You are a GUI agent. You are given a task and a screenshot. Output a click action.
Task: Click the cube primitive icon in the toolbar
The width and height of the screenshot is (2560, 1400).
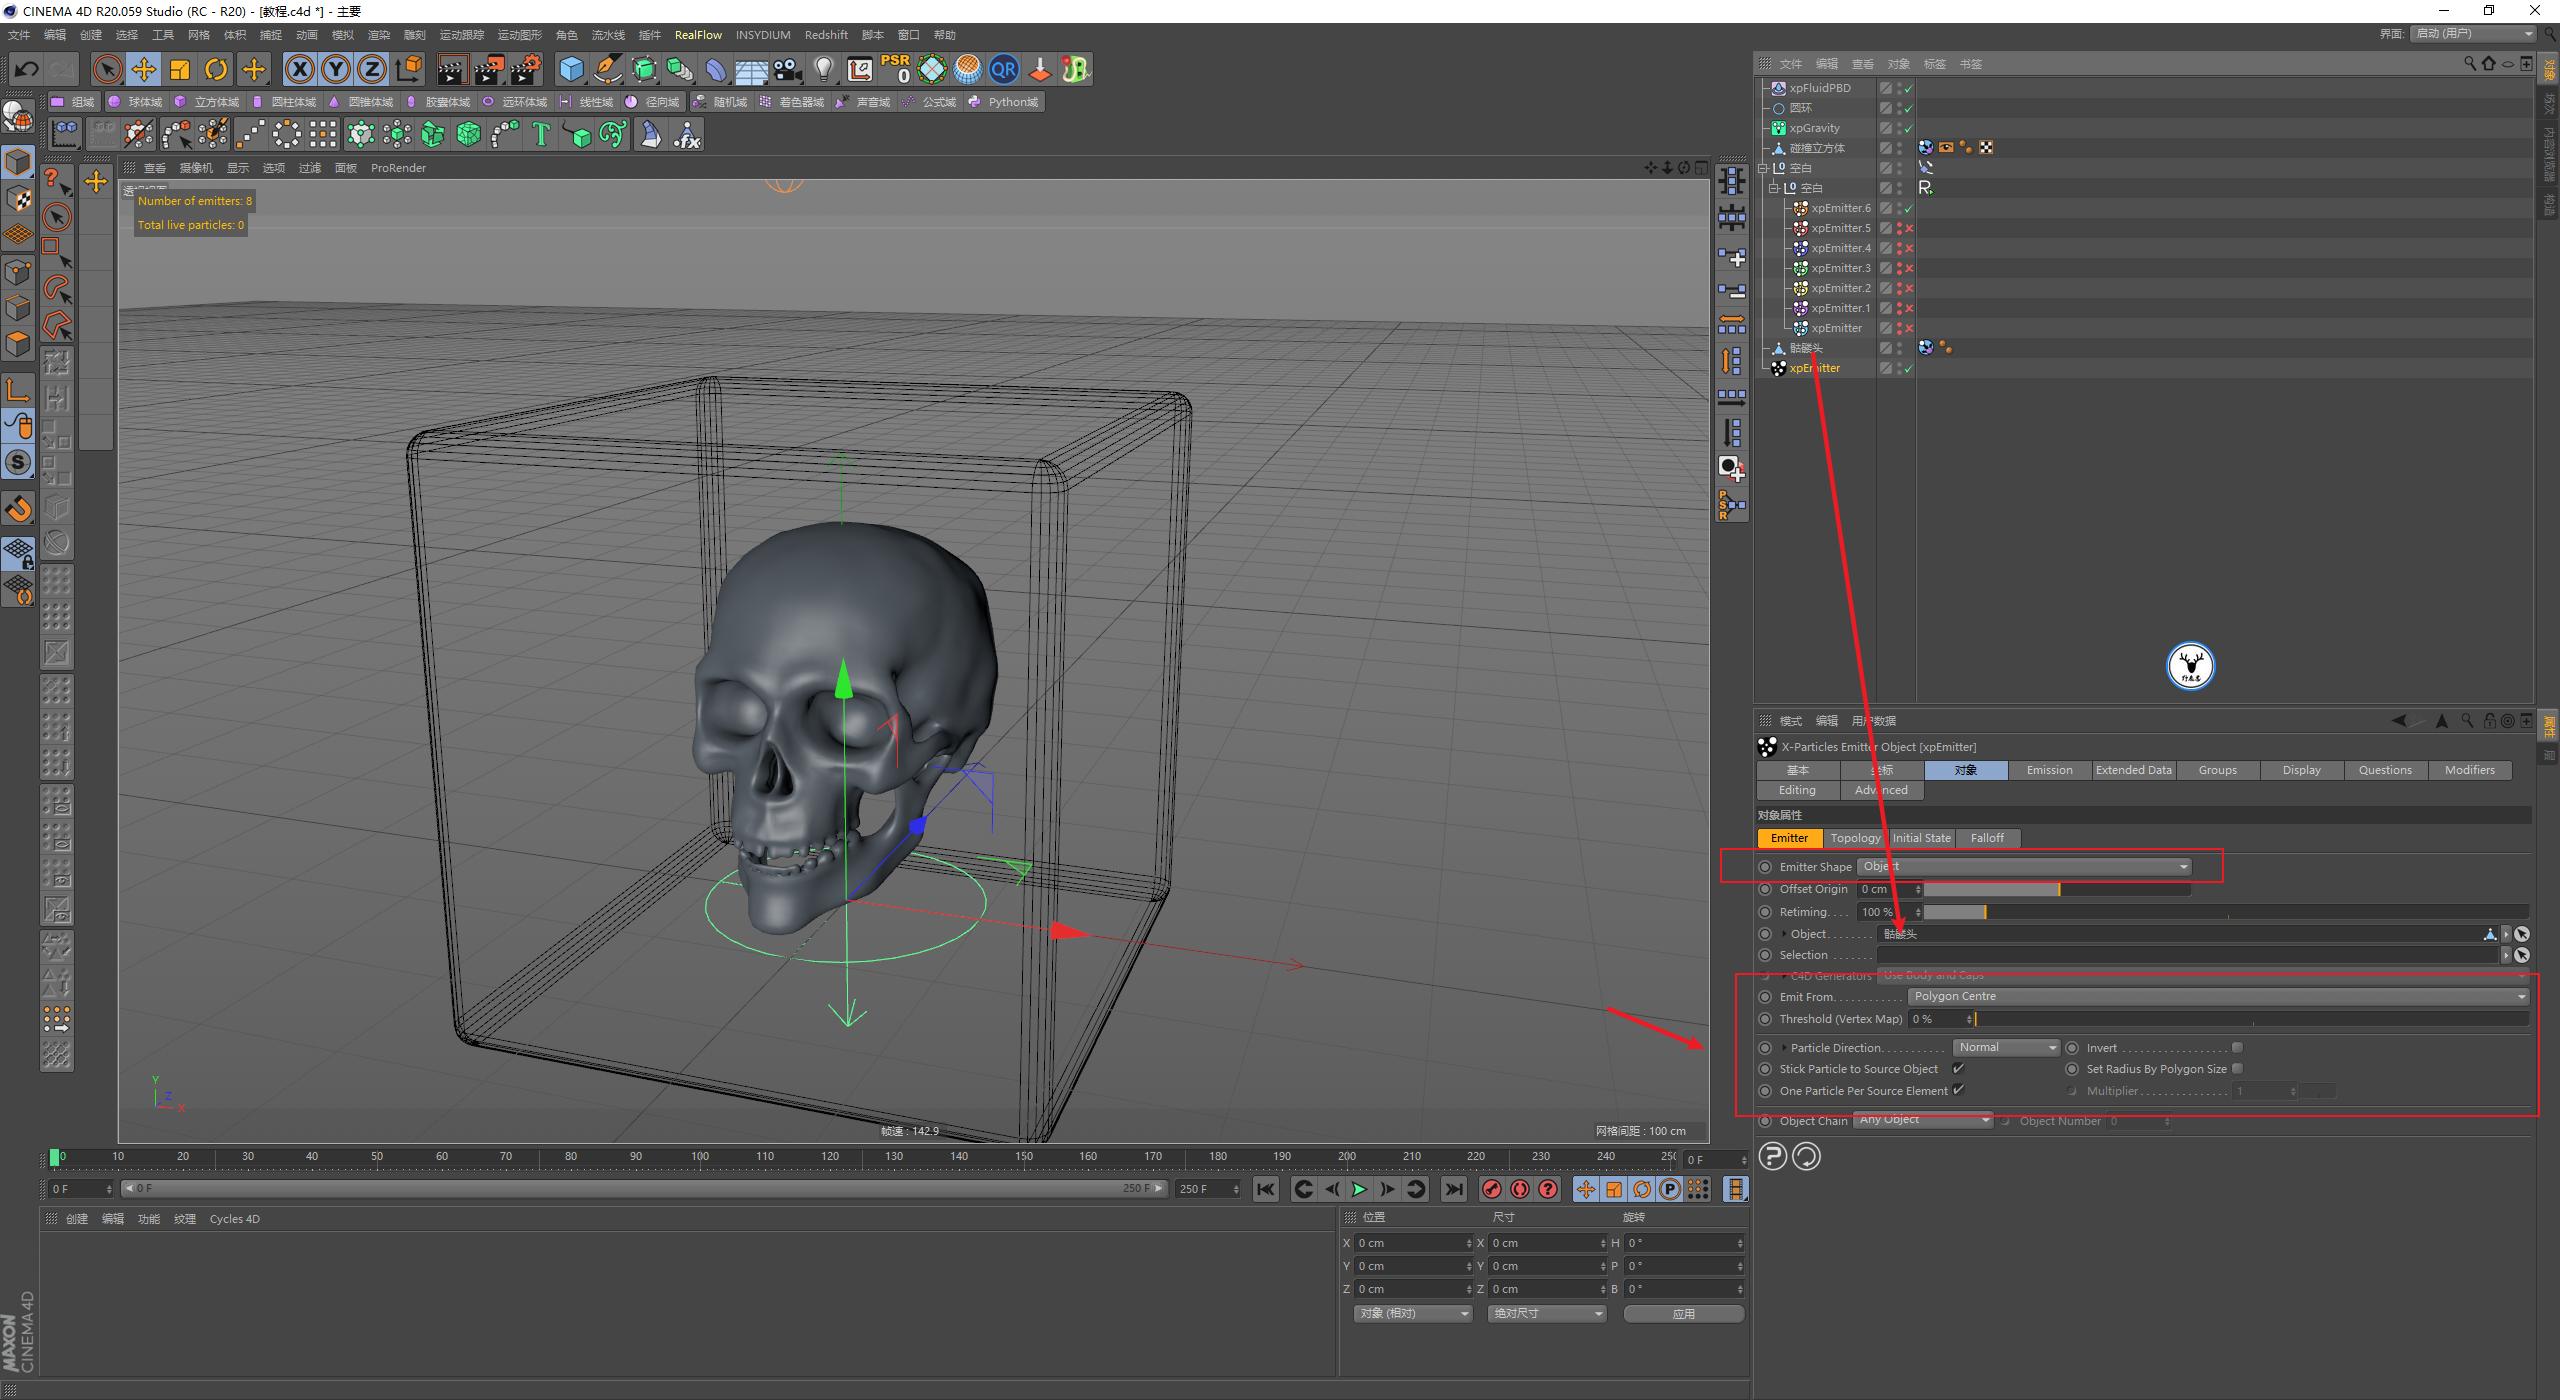pyautogui.click(x=572, y=69)
